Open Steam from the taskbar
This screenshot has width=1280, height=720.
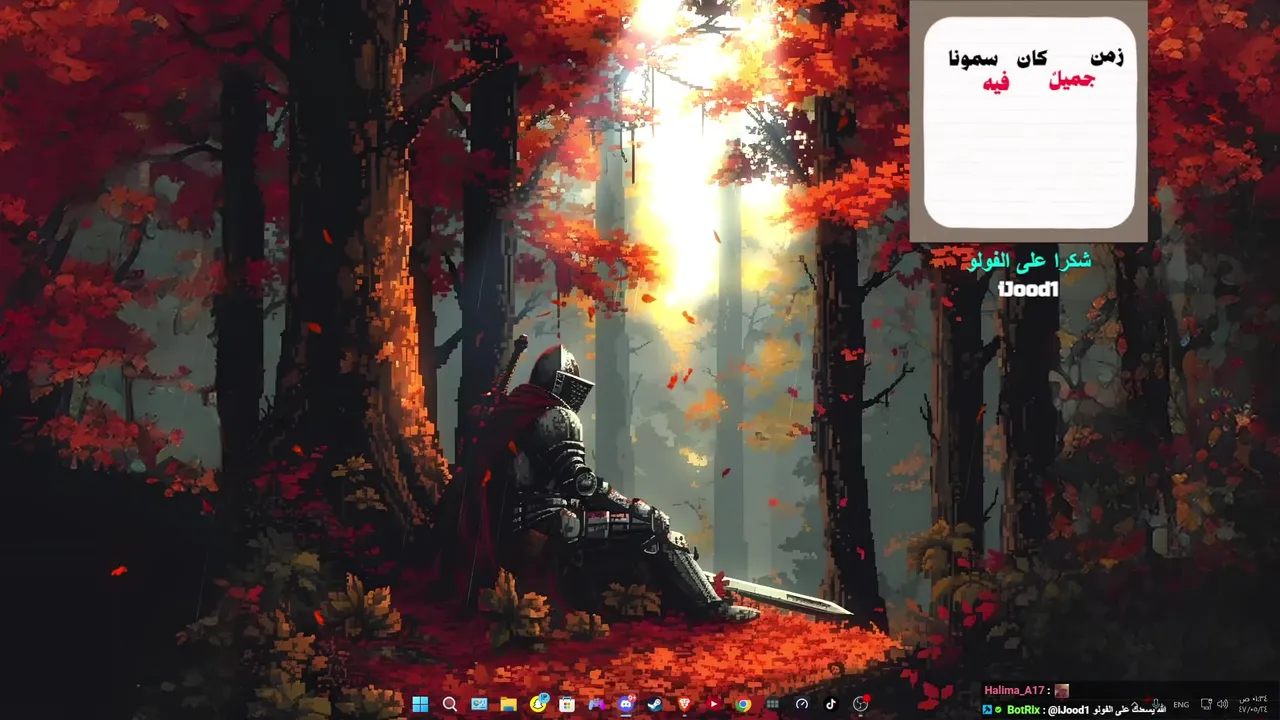(654, 704)
